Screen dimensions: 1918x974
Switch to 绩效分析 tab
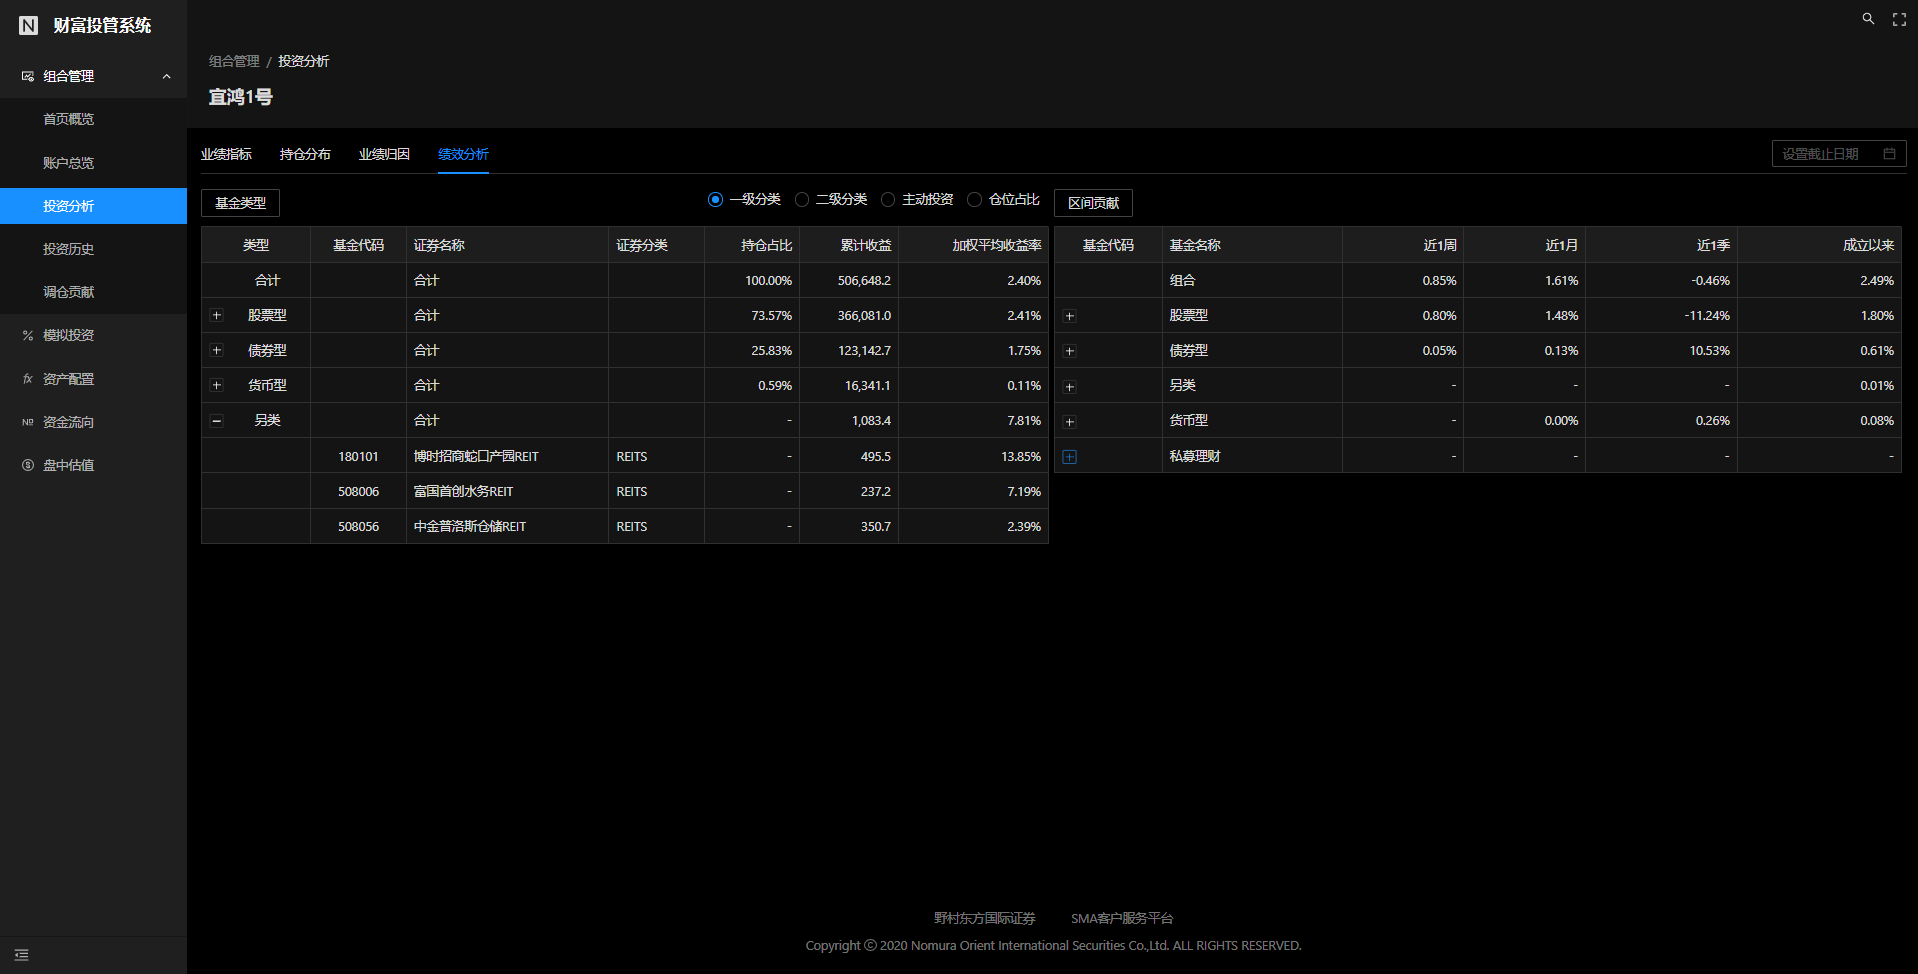pos(463,154)
